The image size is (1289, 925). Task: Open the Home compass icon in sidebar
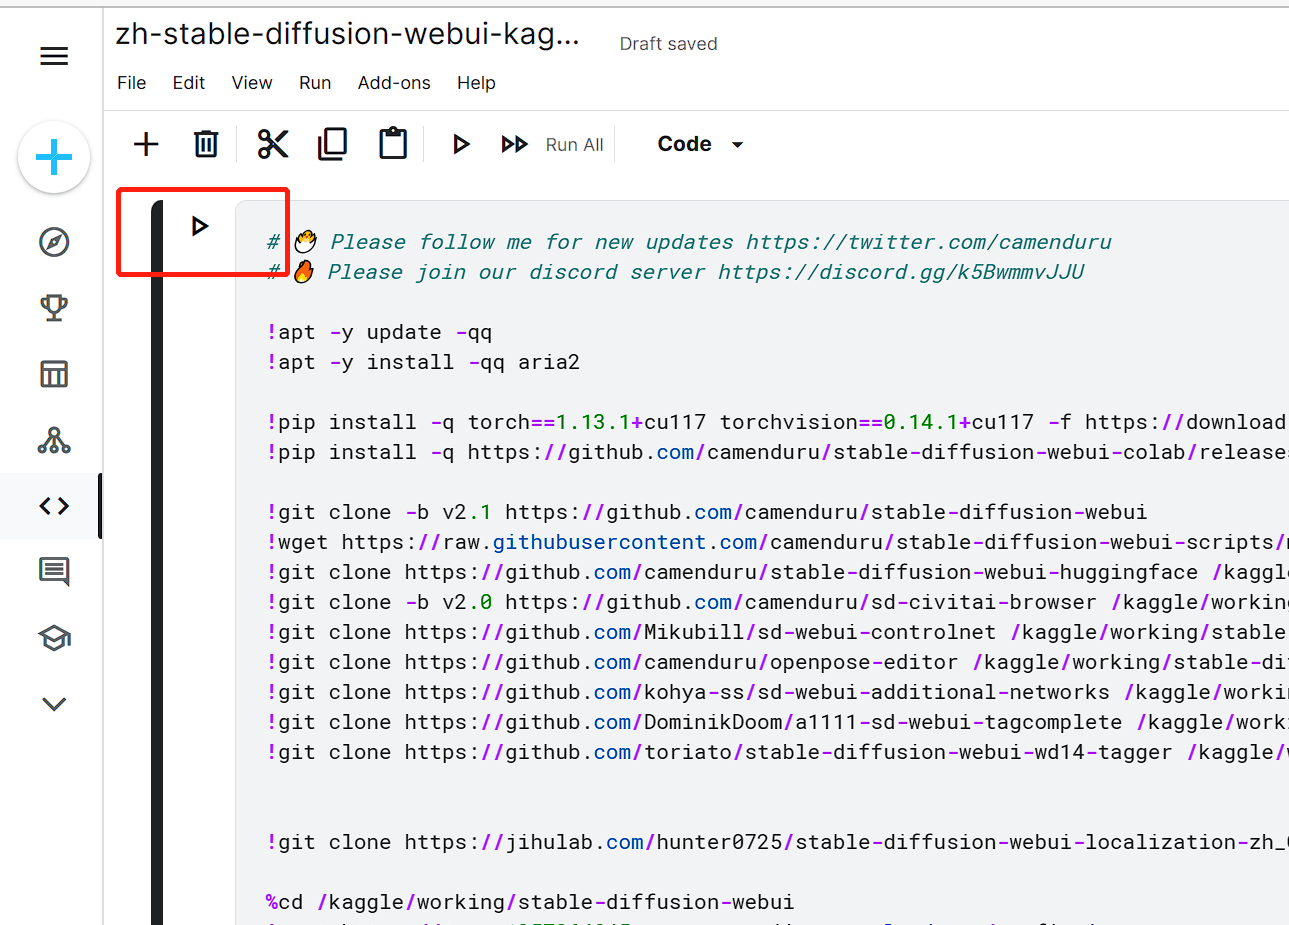pyautogui.click(x=54, y=242)
